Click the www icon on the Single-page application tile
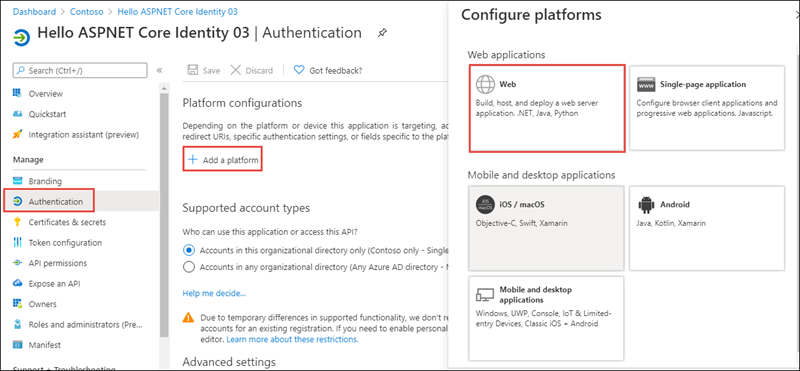The height and width of the screenshot is (371, 800). (646, 85)
